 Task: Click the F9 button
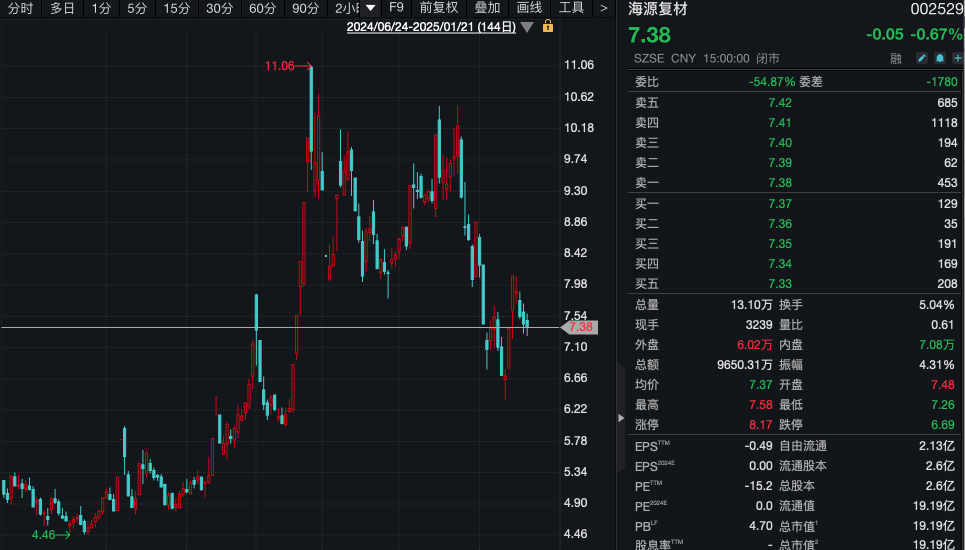[x=396, y=8]
